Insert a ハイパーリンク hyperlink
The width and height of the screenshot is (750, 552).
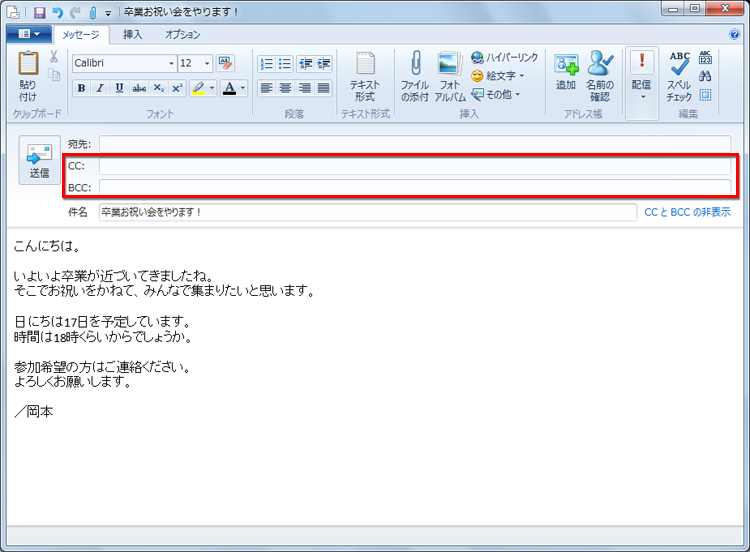point(505,57)
